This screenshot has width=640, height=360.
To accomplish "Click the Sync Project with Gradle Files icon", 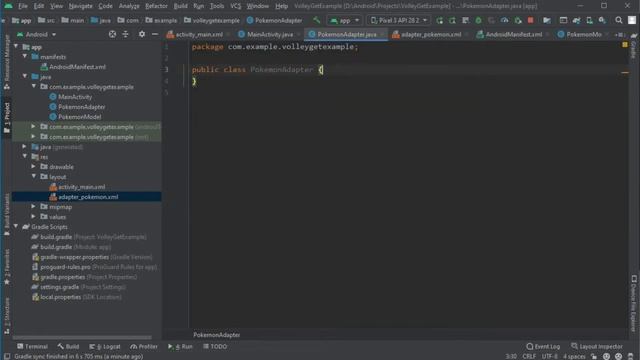I will [576, 20].
